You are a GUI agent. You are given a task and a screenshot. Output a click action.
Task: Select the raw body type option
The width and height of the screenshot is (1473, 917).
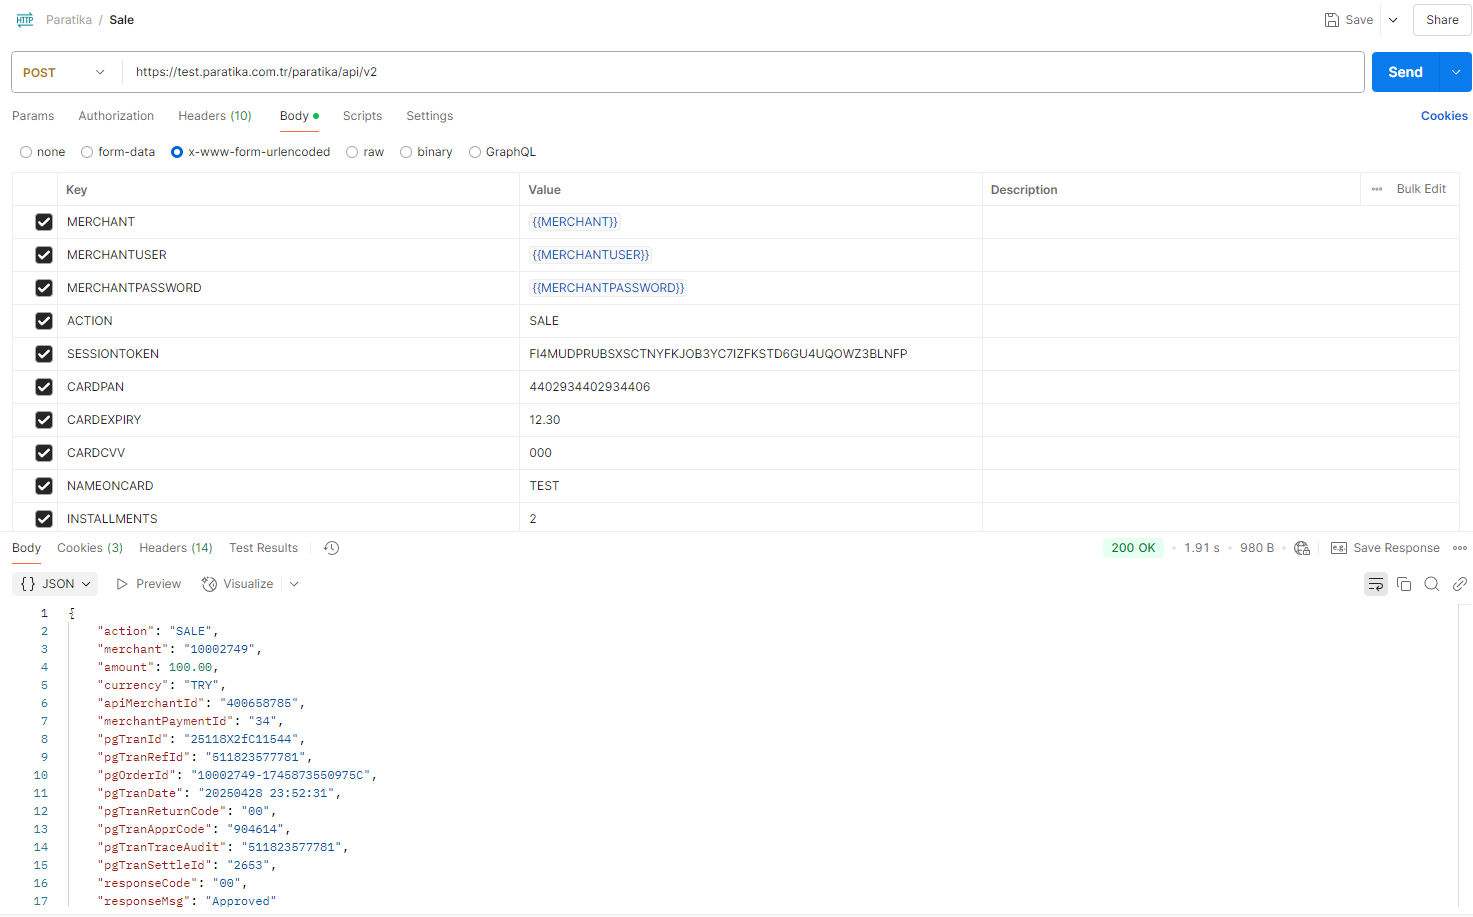(x=353, y=152)
